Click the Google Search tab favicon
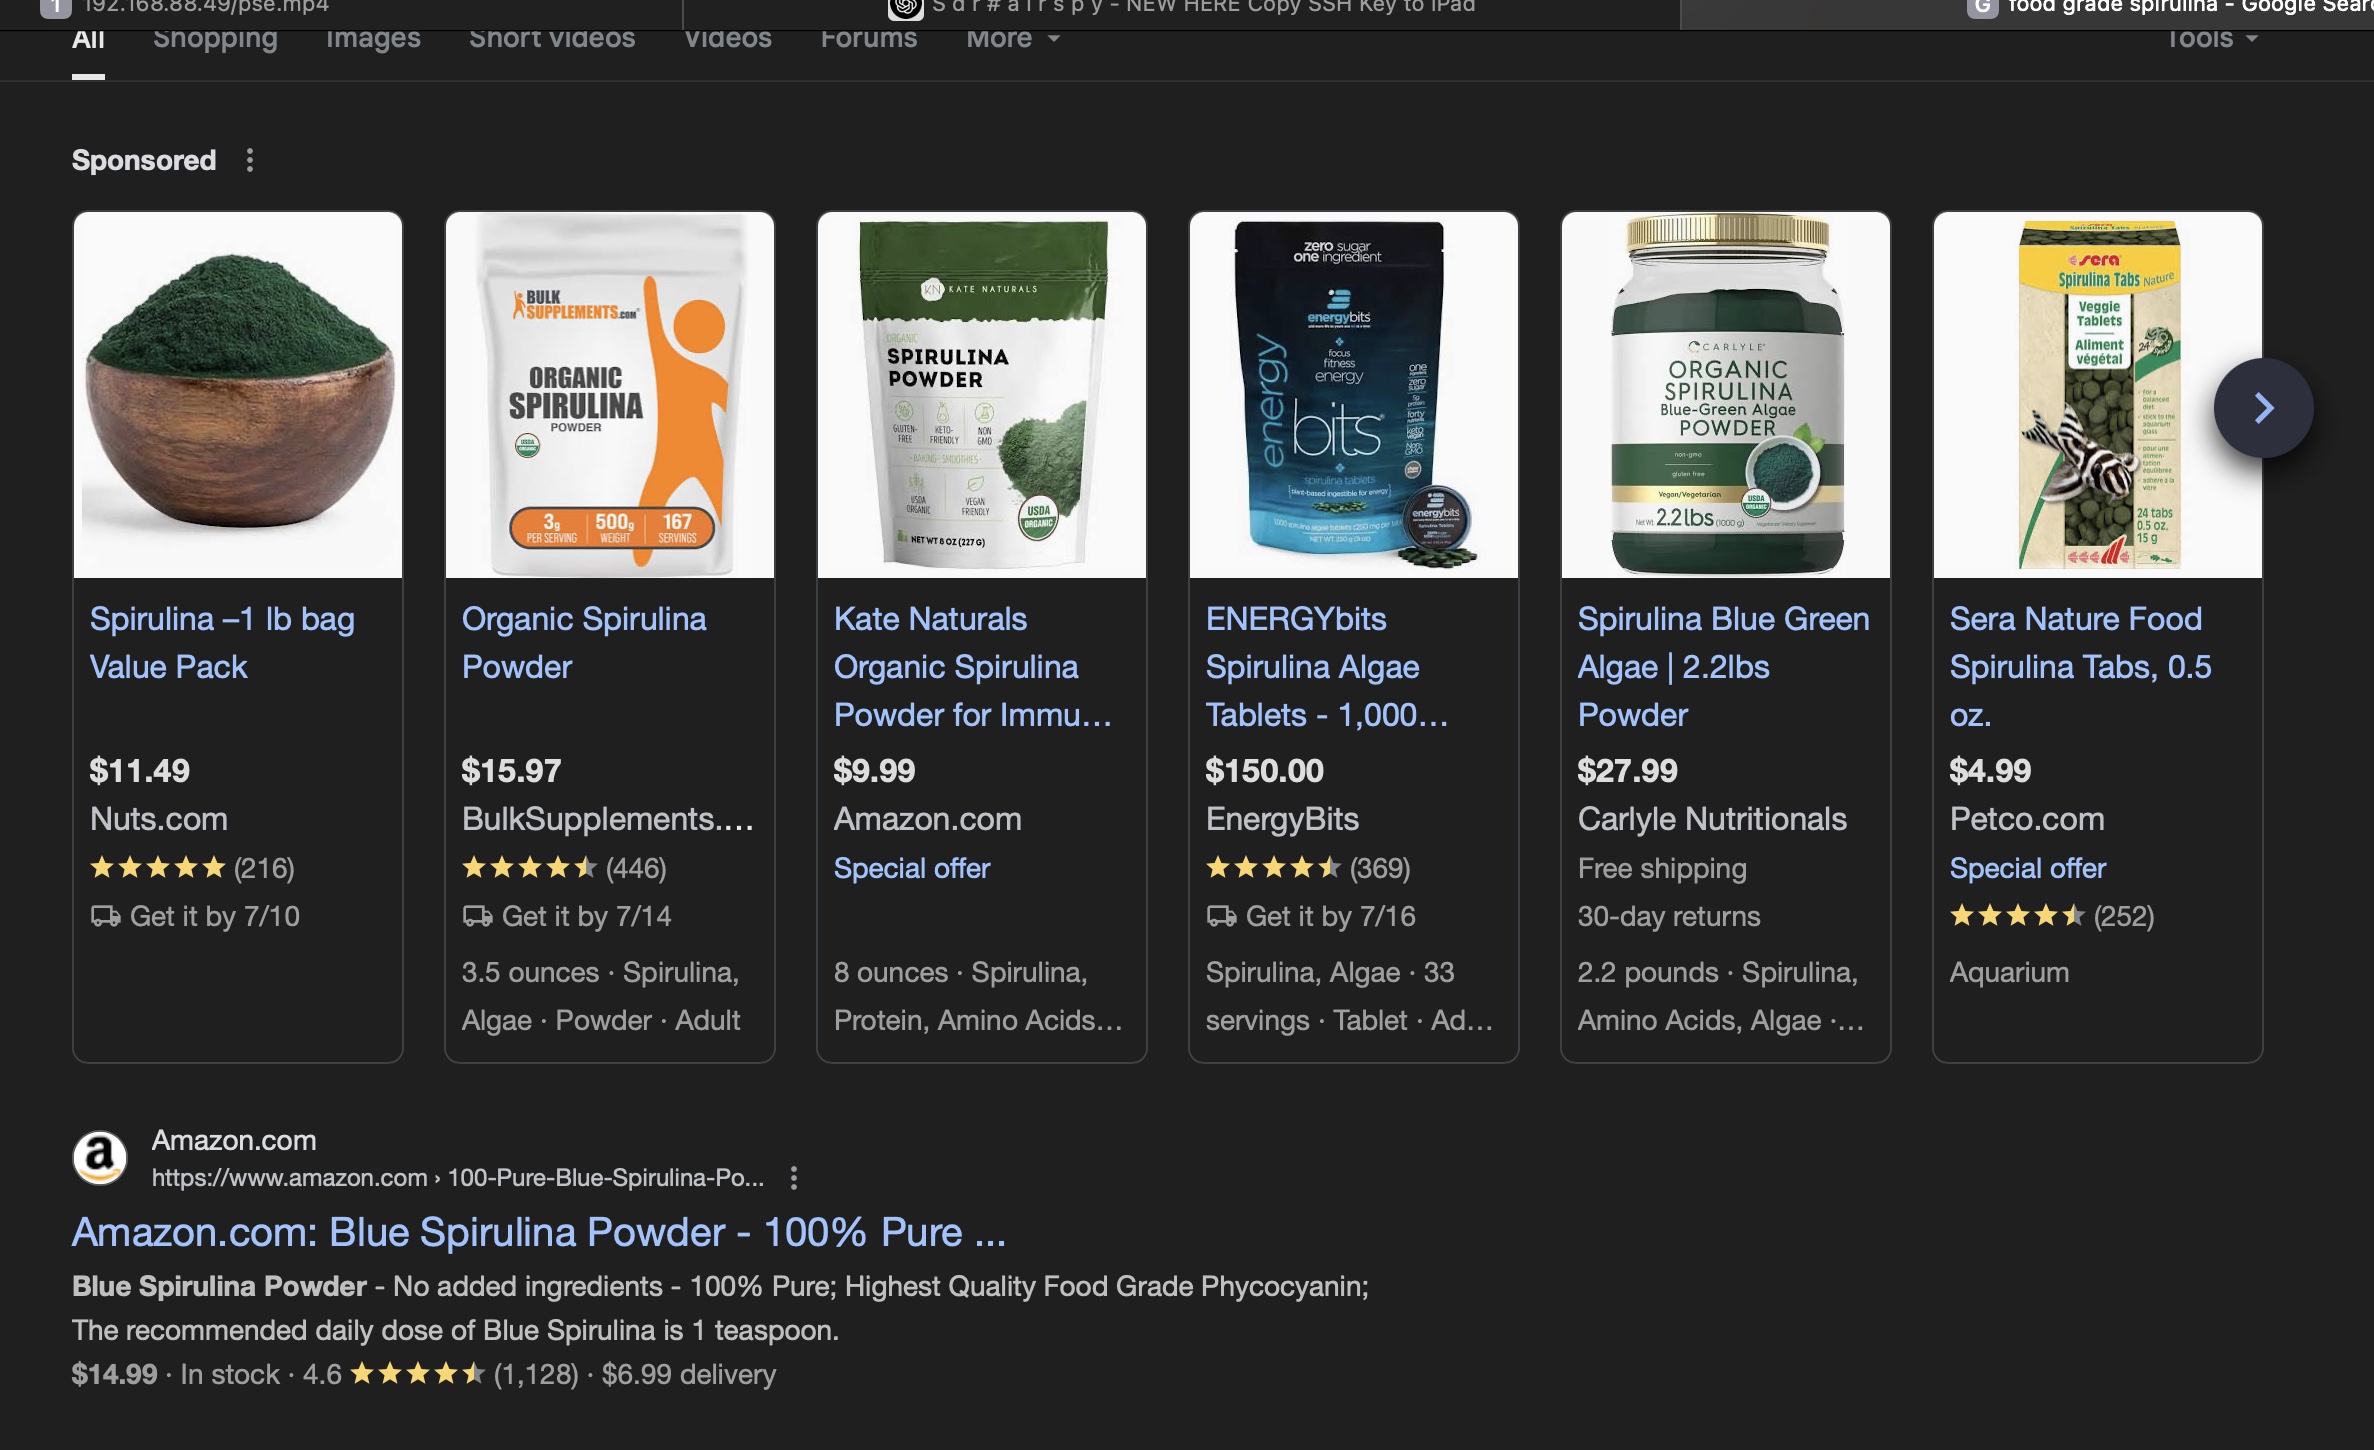This screenshot has width=2374, height=1450. pyautogui.click(x=1981, y=8)
